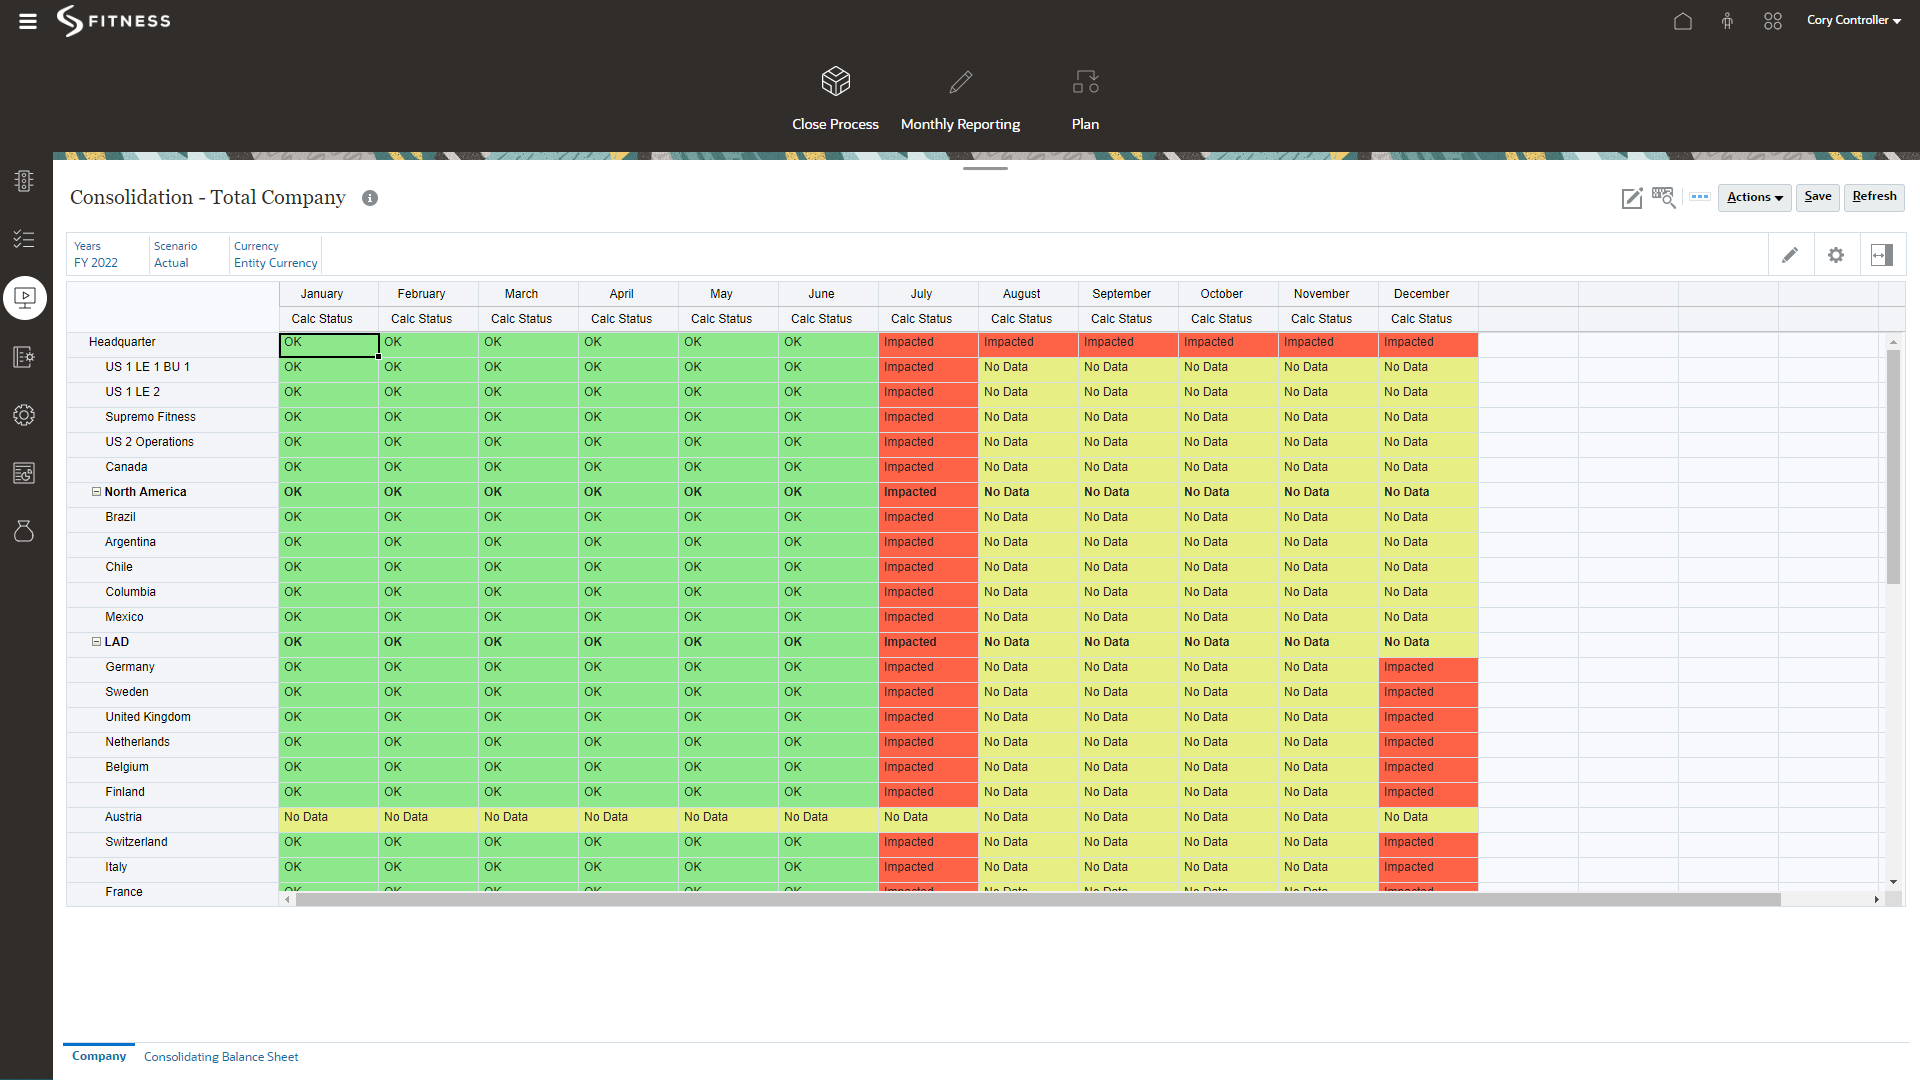This screenshot has width=1920, height=1080.
Task: Open the hamburger navigation menu
Action: [28, 21]
